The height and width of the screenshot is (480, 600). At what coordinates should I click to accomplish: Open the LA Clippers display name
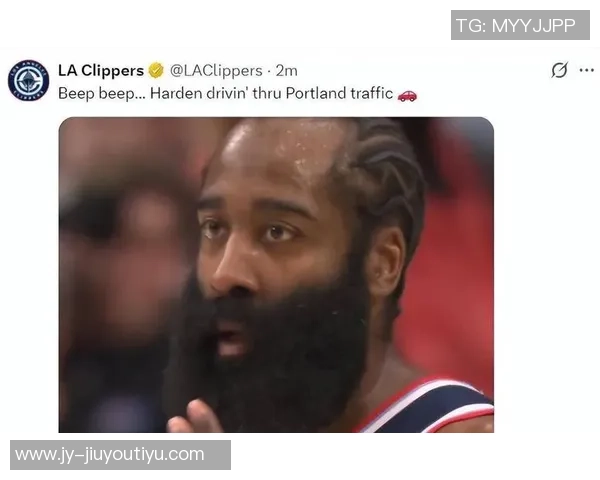pos(101,70)
